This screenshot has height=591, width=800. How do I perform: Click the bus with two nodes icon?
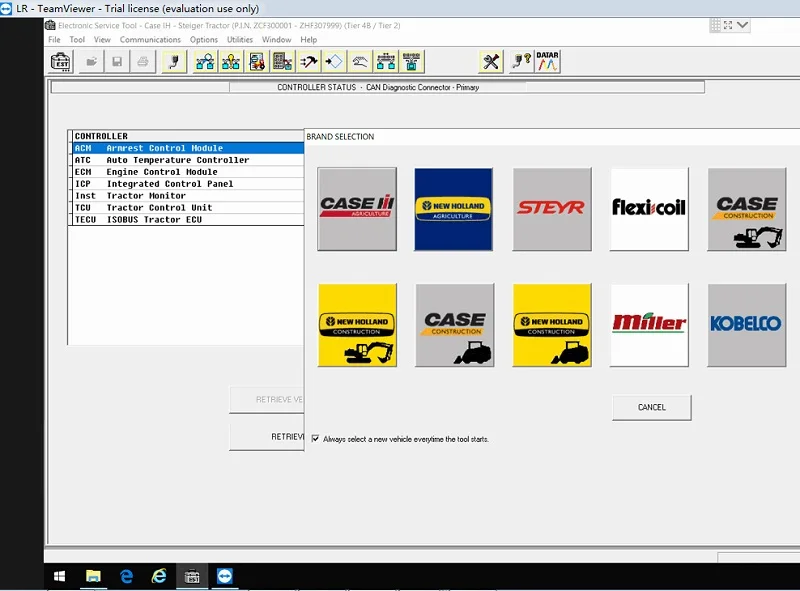(386, 62)
